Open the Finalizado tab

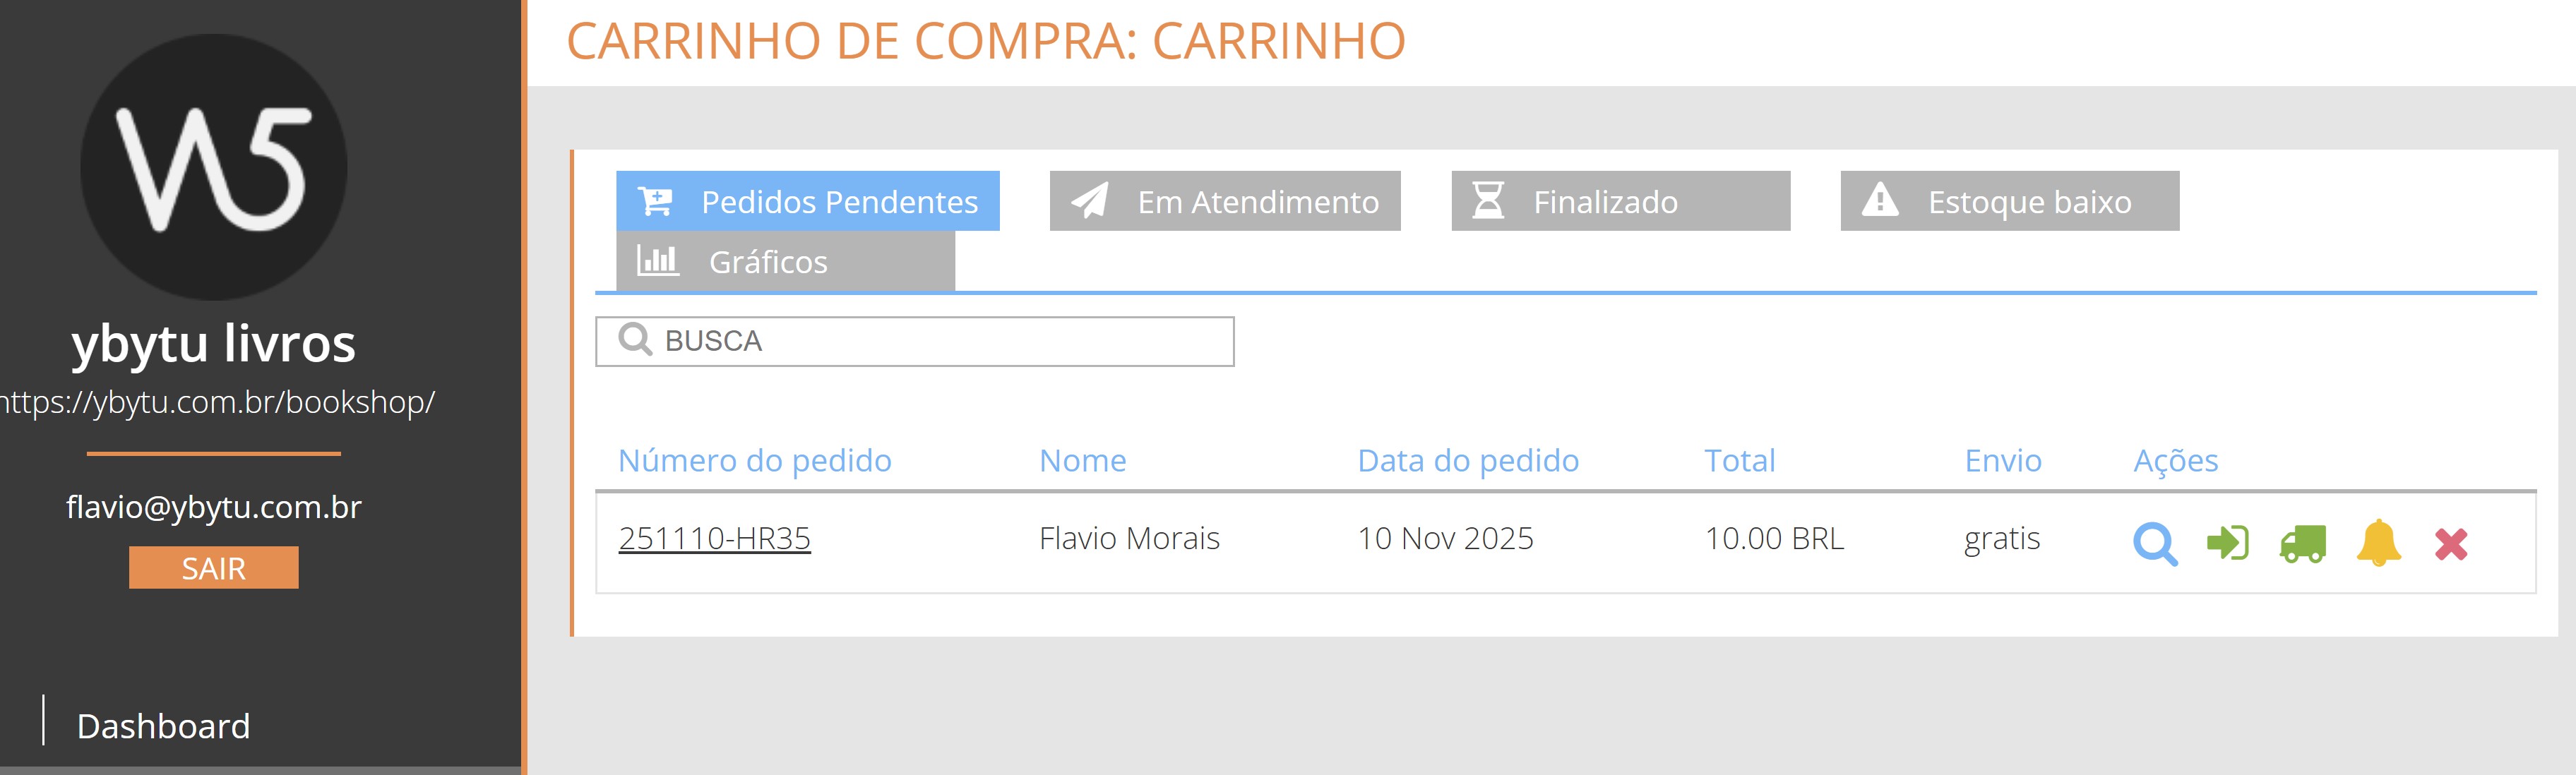[x=1620, y=201]
